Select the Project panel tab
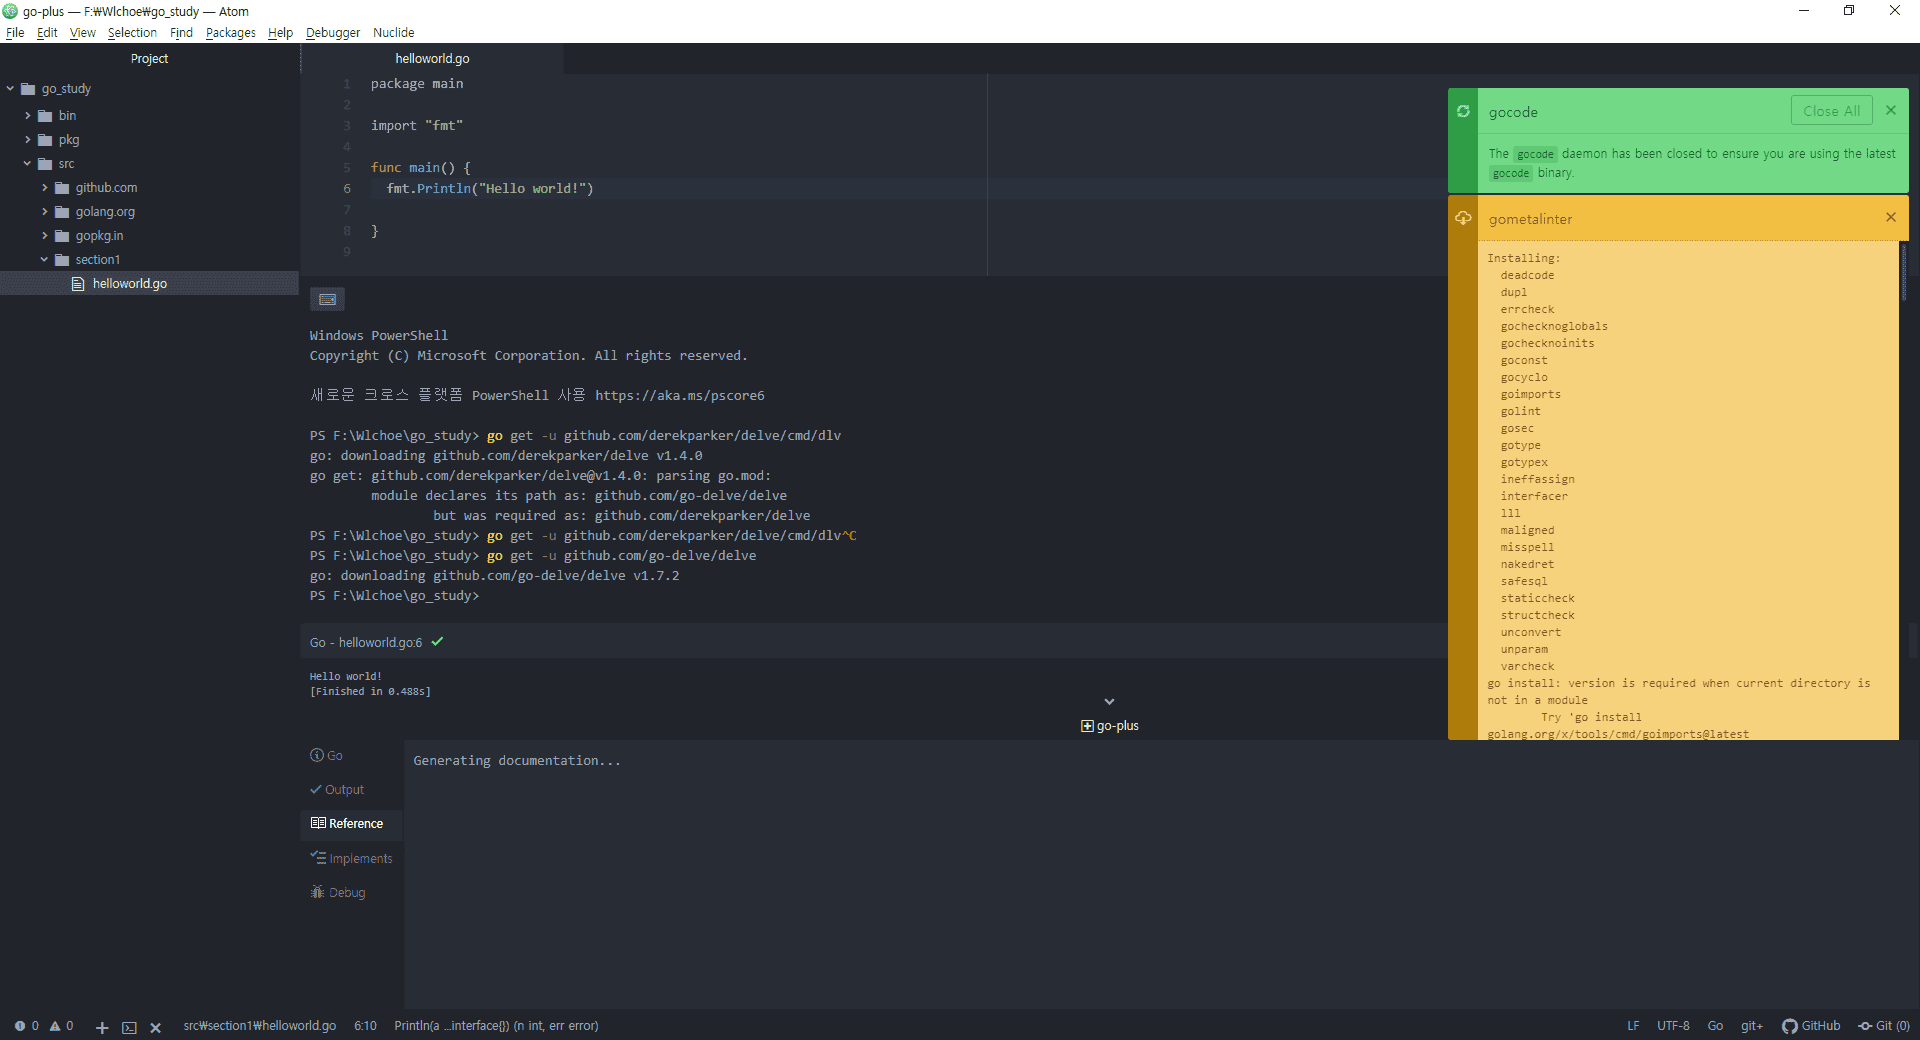This screenshot has width=1920, height=1040. [x=149, y=59]
